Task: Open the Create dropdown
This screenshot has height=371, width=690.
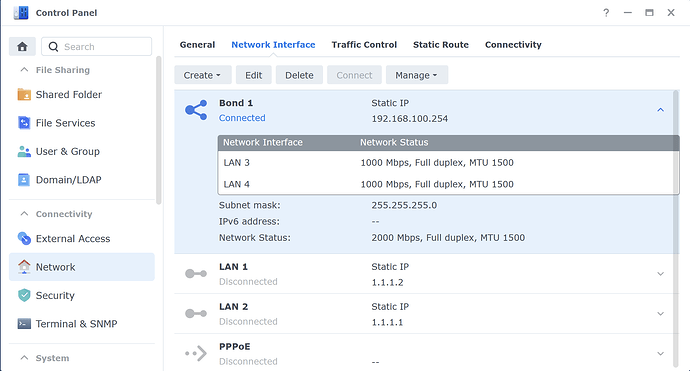Action: coord(202,75)
